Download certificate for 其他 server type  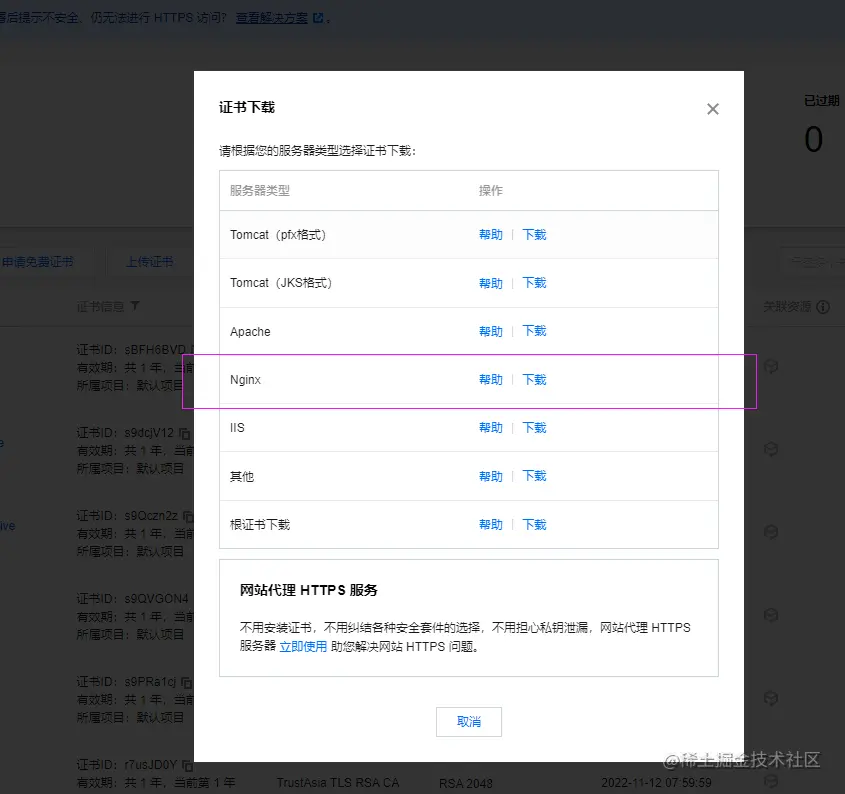pyautogui.click(x=534, y=476)
